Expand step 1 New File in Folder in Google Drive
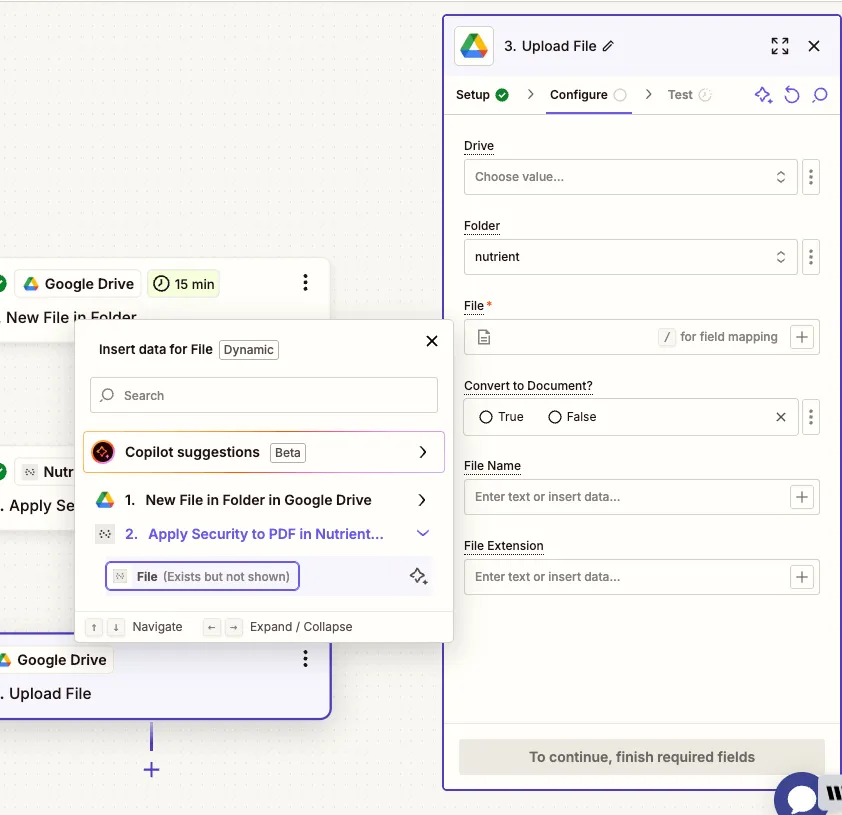 [x=421, y=499]
